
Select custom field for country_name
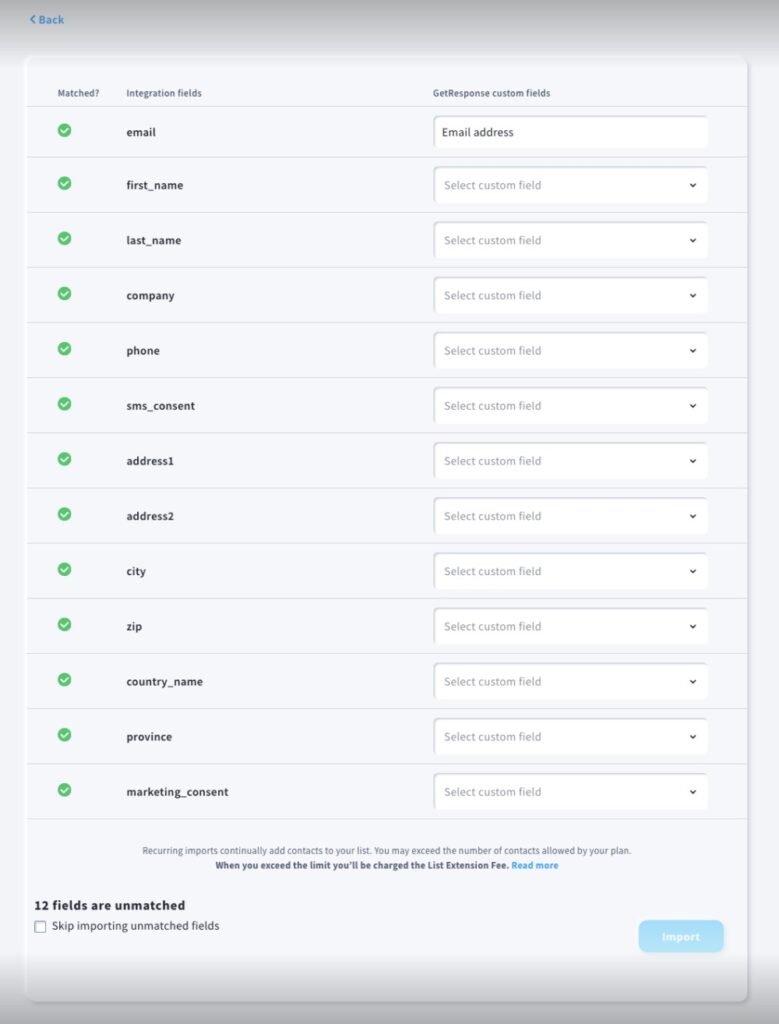tap(570, 682)
